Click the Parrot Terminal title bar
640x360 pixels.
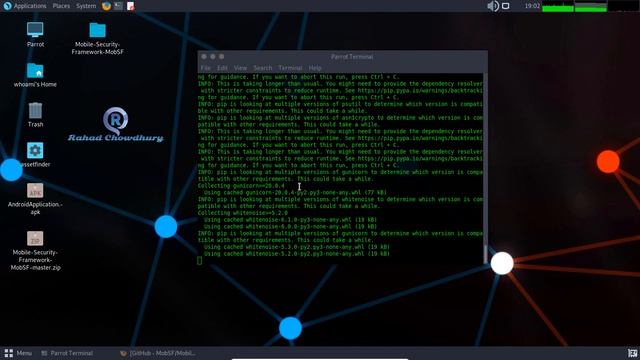click(x=342, y=57)
